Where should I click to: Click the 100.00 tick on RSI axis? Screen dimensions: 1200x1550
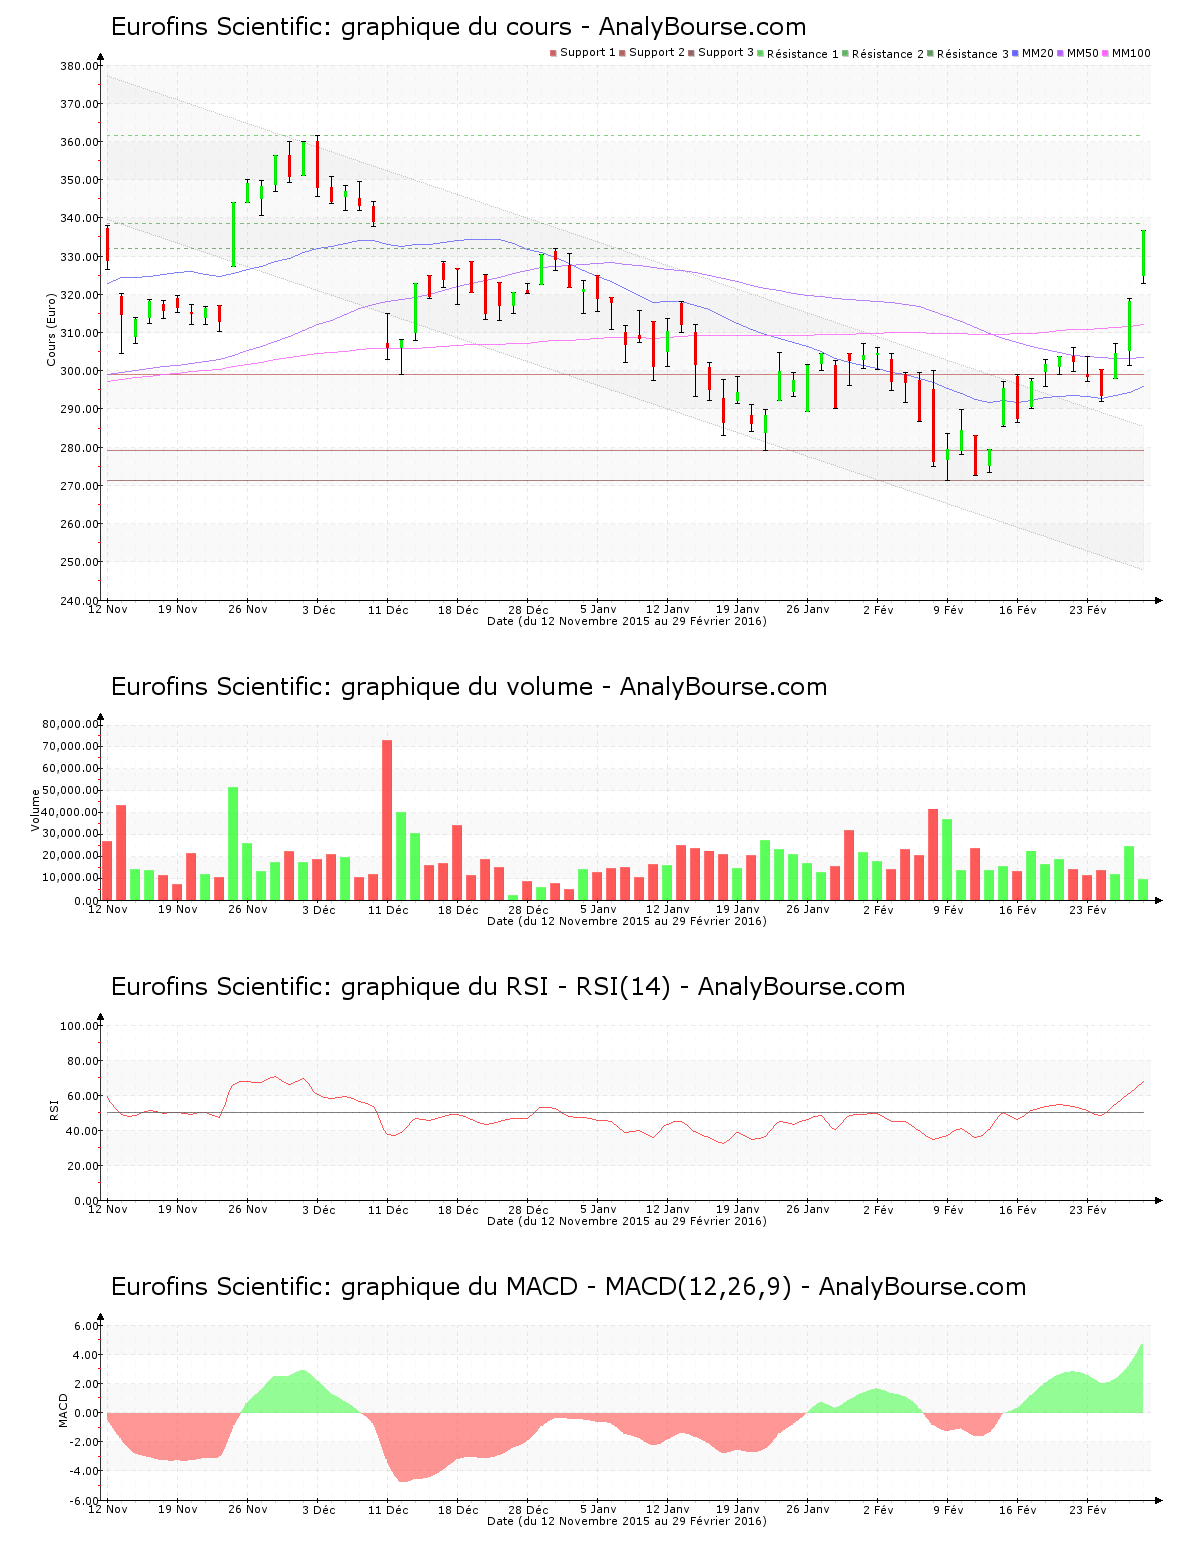point(80,1026)
